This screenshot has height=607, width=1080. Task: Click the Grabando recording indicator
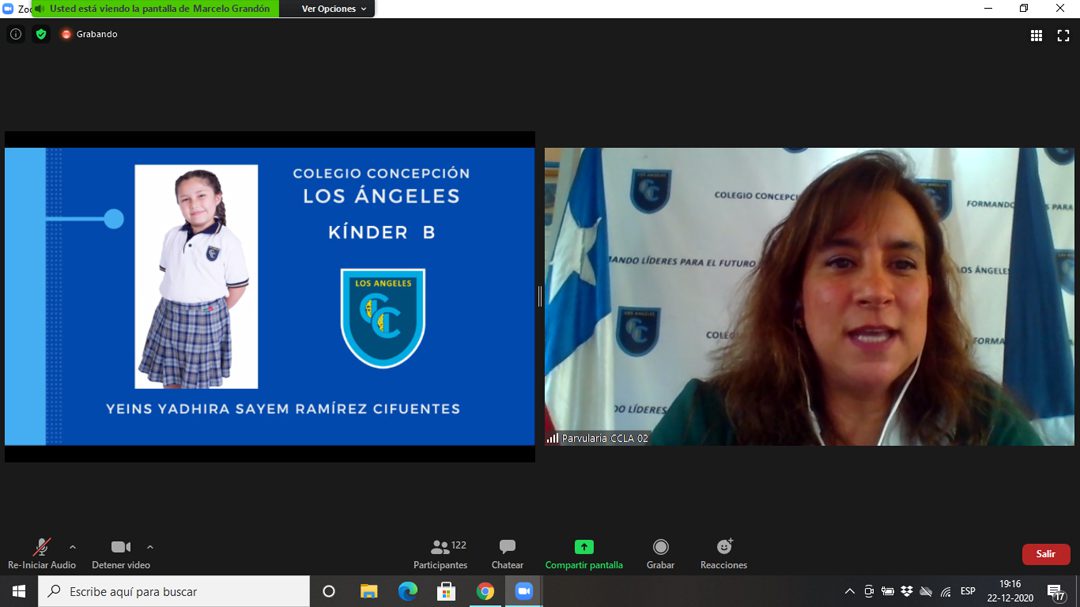tap(89, 34)
